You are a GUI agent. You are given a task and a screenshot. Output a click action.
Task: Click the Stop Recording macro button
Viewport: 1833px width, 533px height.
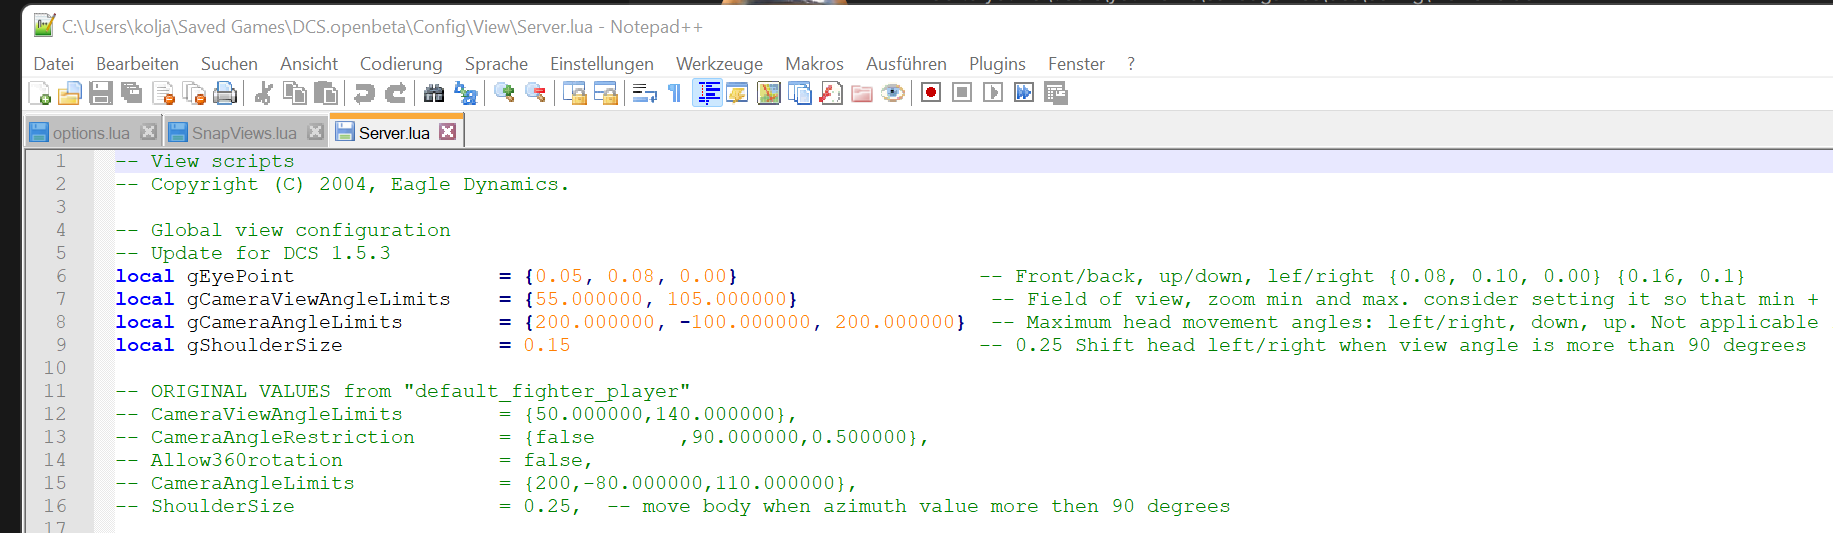(x=962, y=93)
